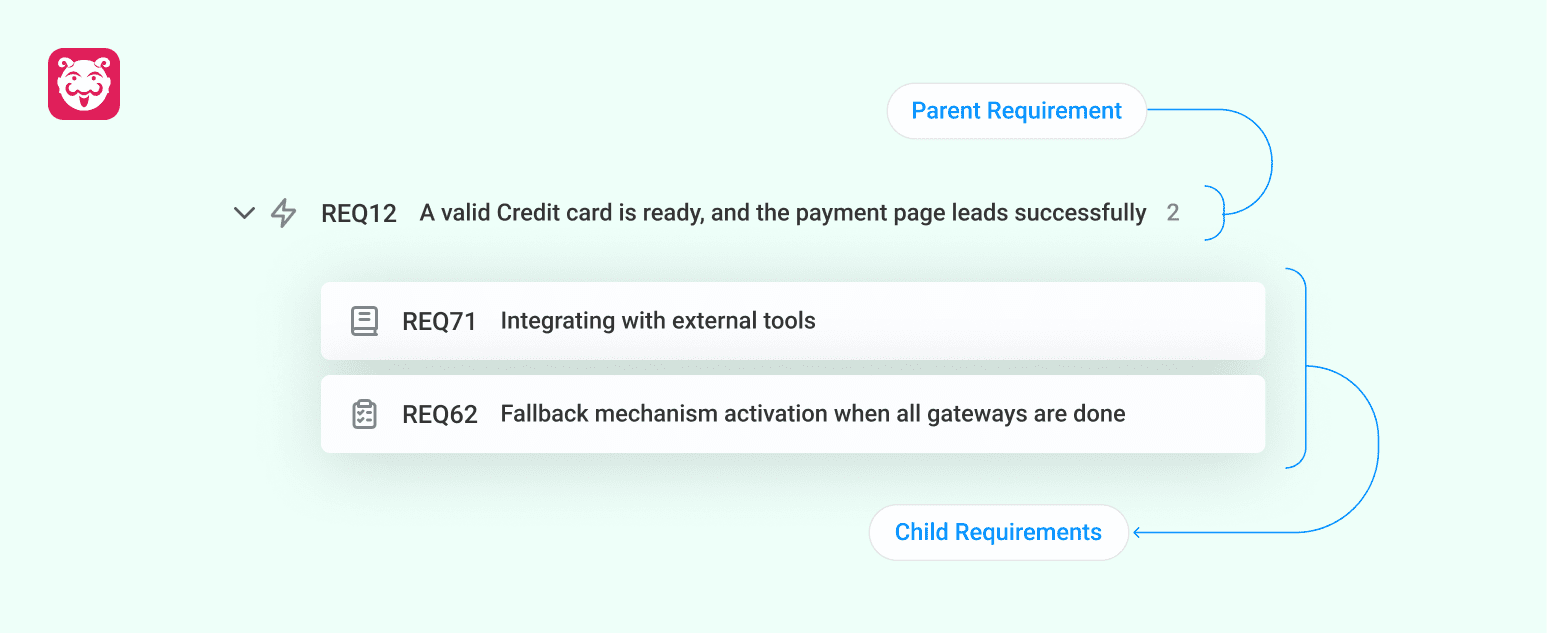Open the REQ71 requirement type icon
This screenshot has width=1547, height=633.
(364, 320)
